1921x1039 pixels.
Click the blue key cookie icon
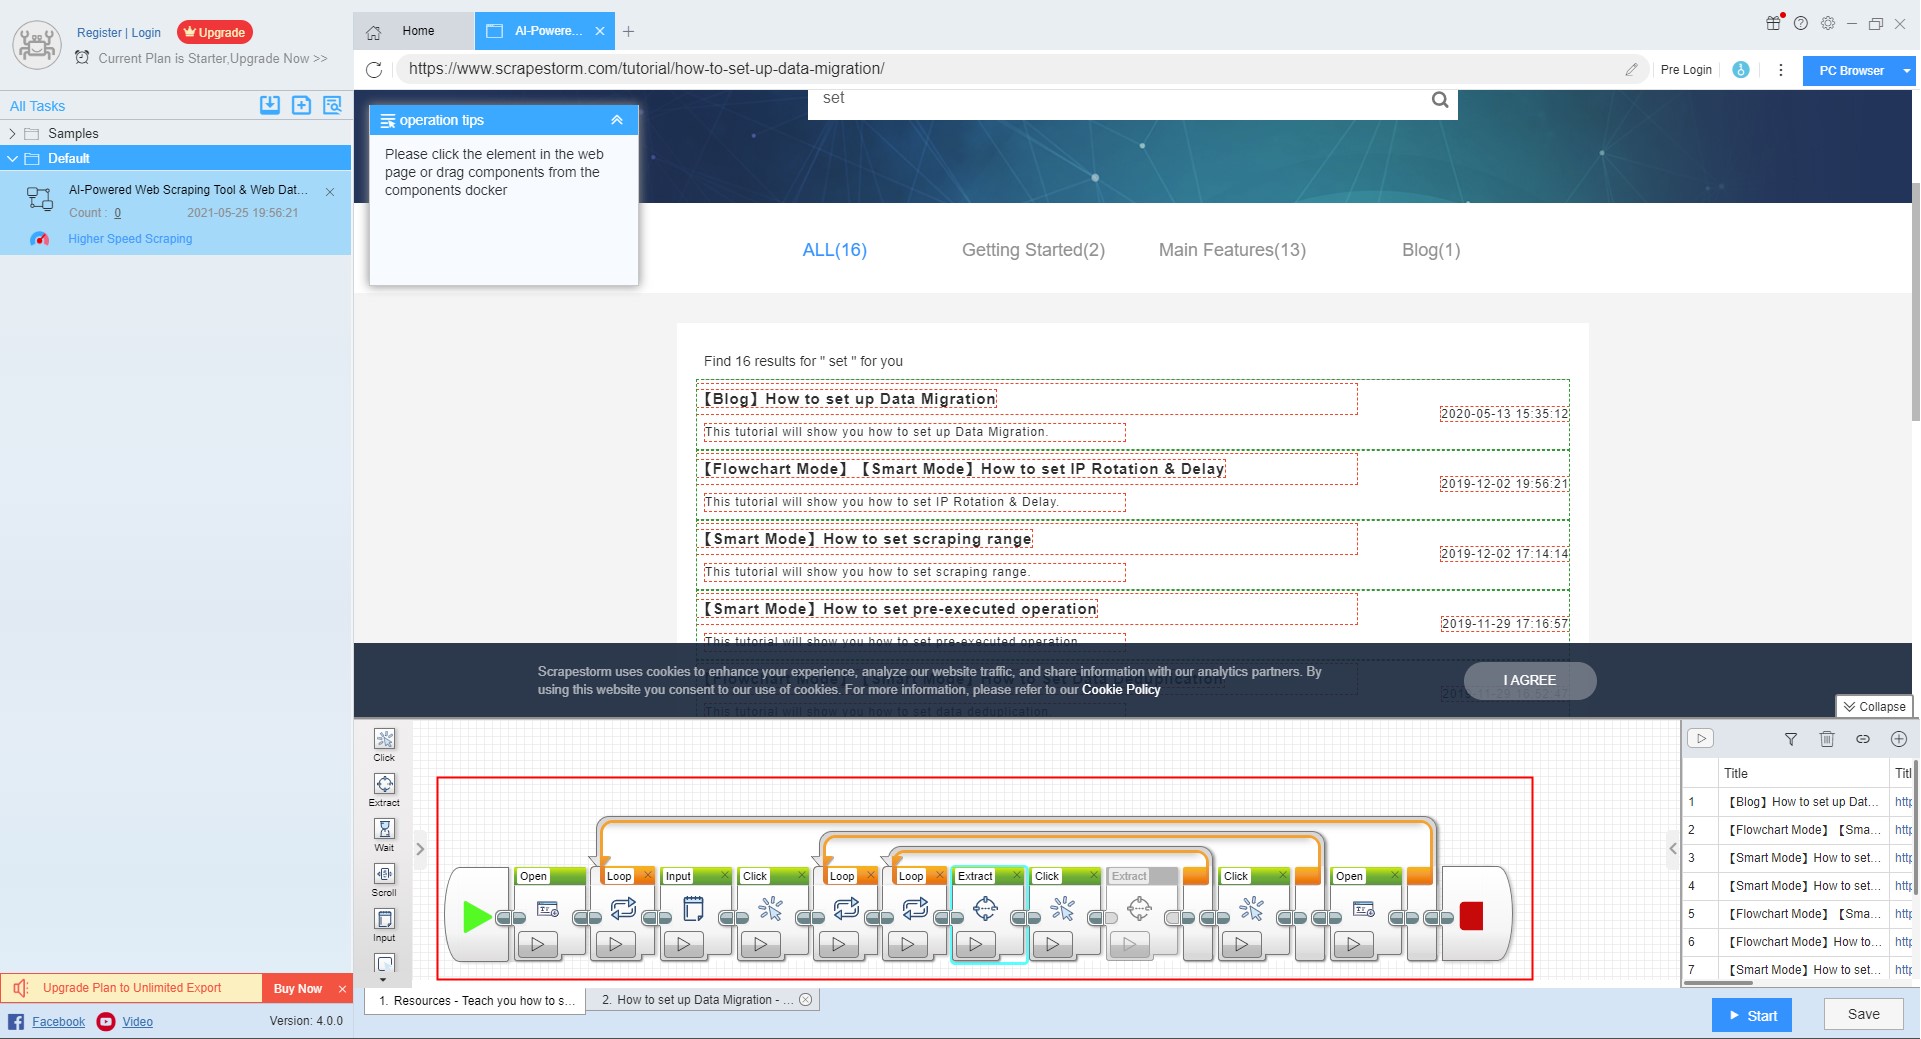[1741, 70]
